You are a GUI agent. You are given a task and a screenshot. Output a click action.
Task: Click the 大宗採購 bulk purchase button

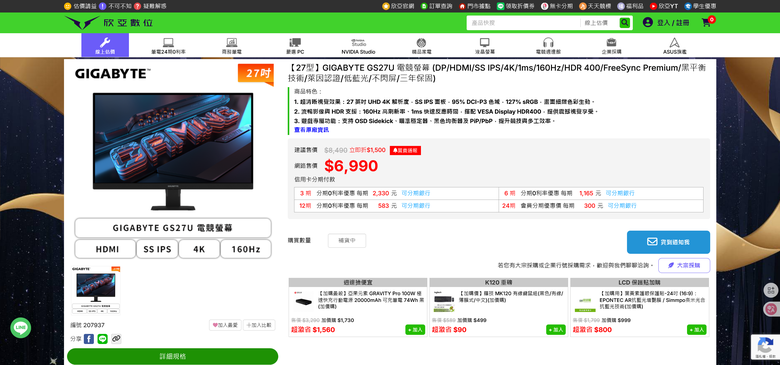pyautogui.click(x=684, y=266)
